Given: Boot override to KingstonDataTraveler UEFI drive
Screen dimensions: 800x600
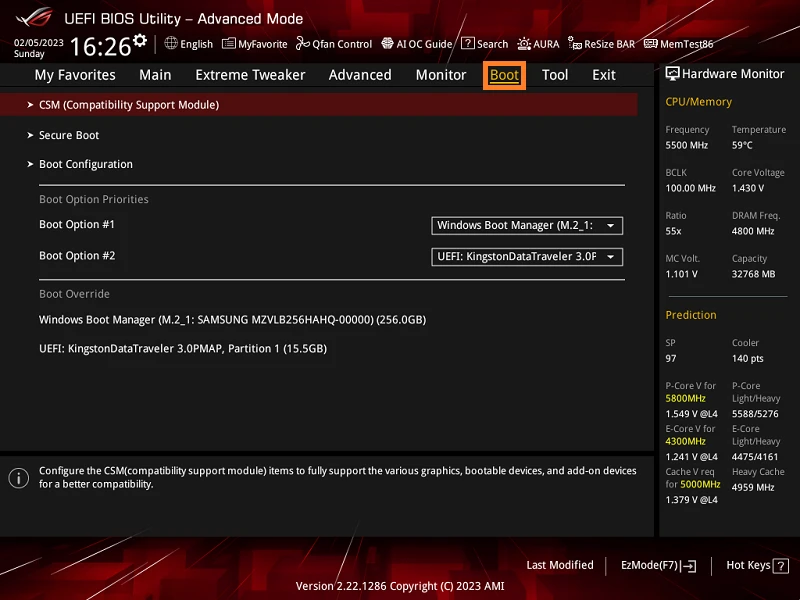Looking at the screenshot, I should pyautogui.click(x=182, y=349).
